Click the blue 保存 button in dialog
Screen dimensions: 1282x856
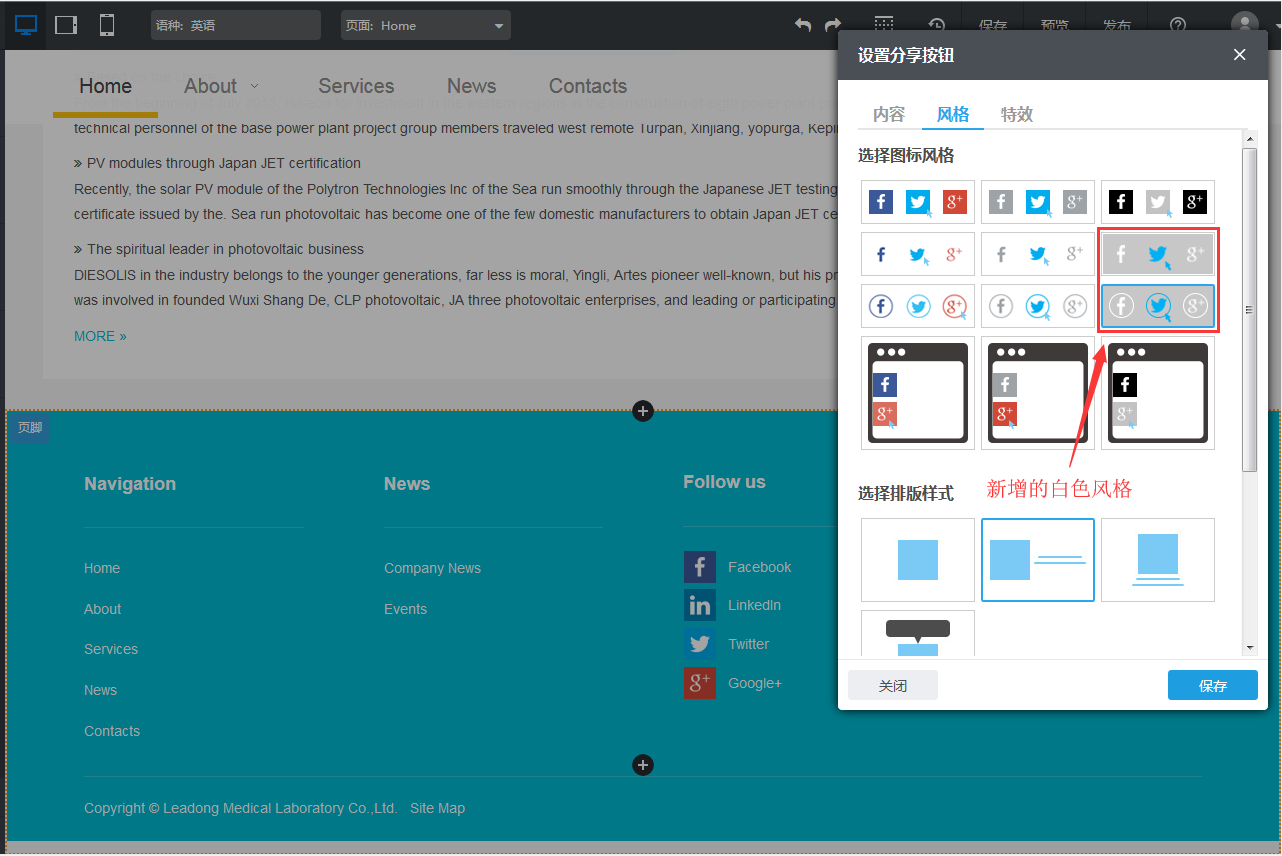[x=1212, y=685]
